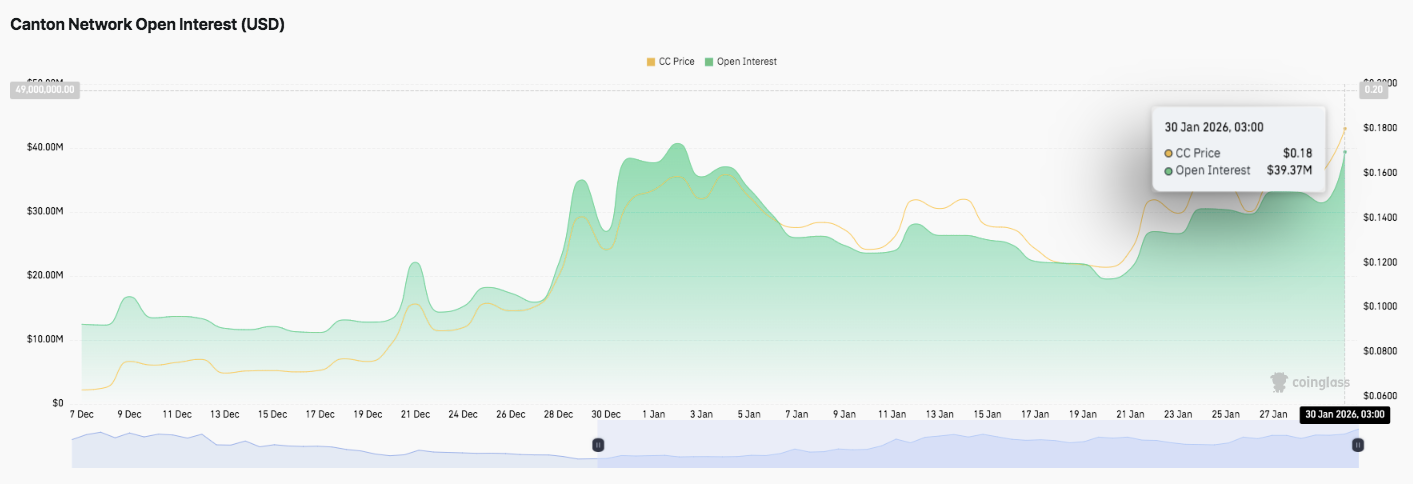Select the 15 Jan date on x-axis
Viewport: 1413px width, 484px height.
(x=987, y=414)
